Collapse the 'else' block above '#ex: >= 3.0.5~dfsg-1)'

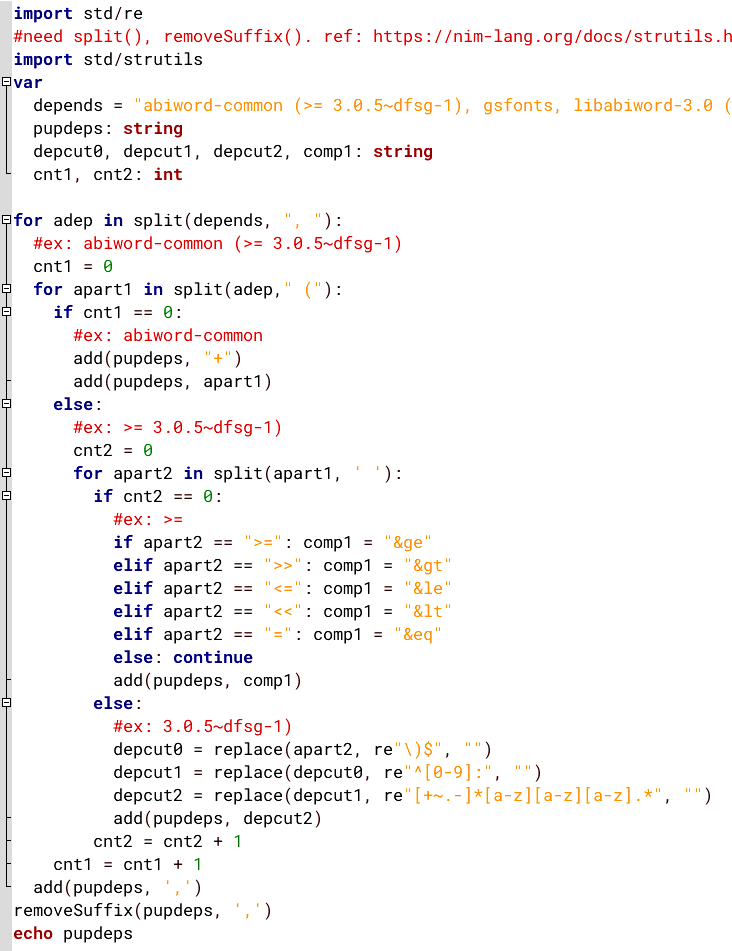[6, 404]
